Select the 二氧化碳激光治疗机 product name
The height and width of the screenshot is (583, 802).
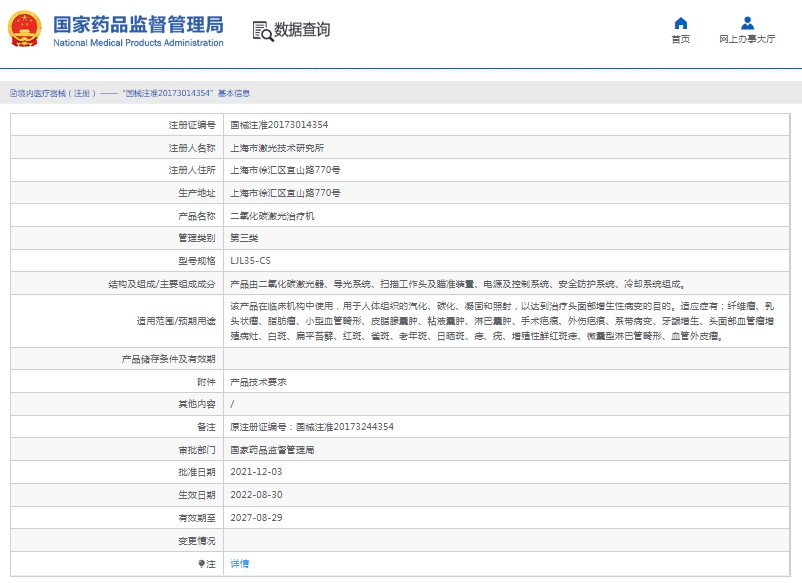click(x=272, y=216)
